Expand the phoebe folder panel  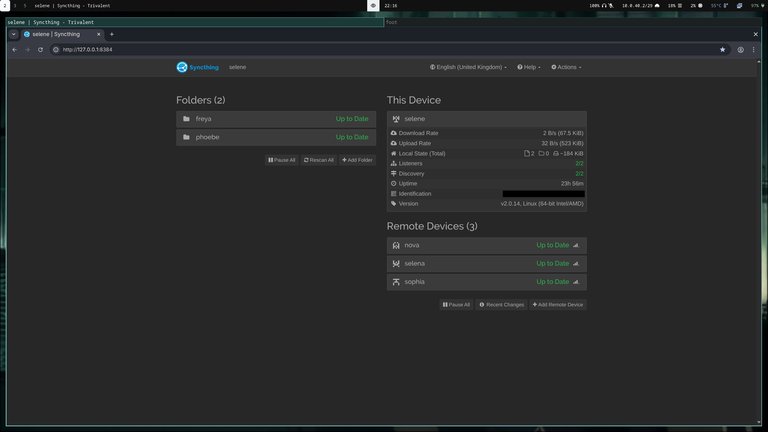[276, 137]
